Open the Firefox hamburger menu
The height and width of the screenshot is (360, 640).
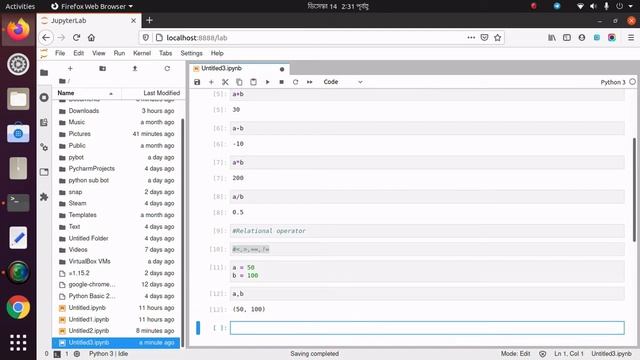click(x=631, y=38)
